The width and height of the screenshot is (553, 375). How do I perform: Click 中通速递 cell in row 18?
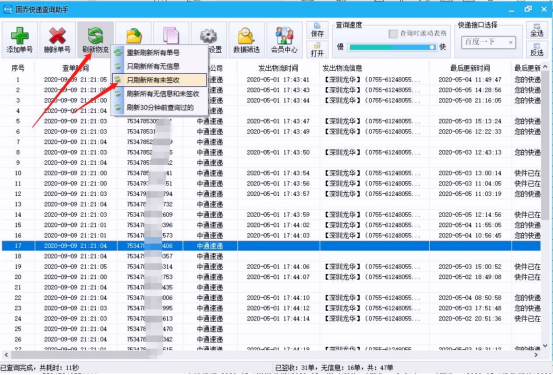210,256
